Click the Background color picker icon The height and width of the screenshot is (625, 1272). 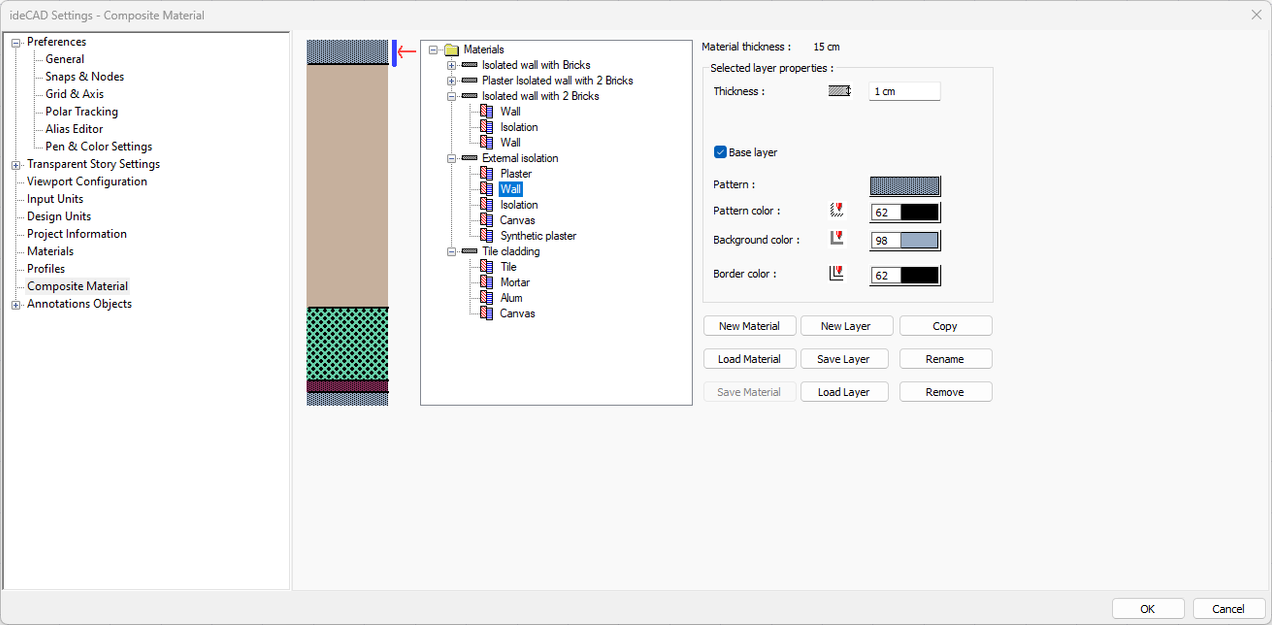[836, 239]
